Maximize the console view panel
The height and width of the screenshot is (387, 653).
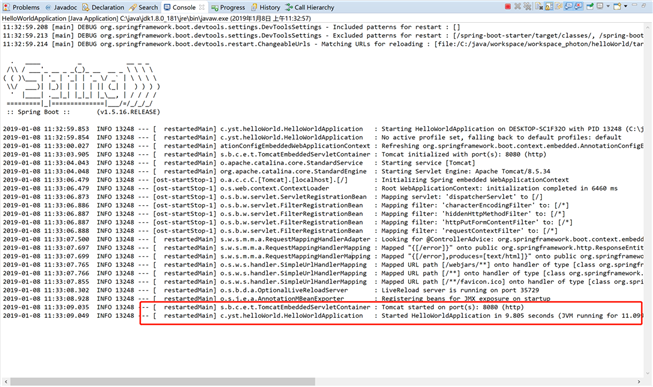tap(644, 5)
